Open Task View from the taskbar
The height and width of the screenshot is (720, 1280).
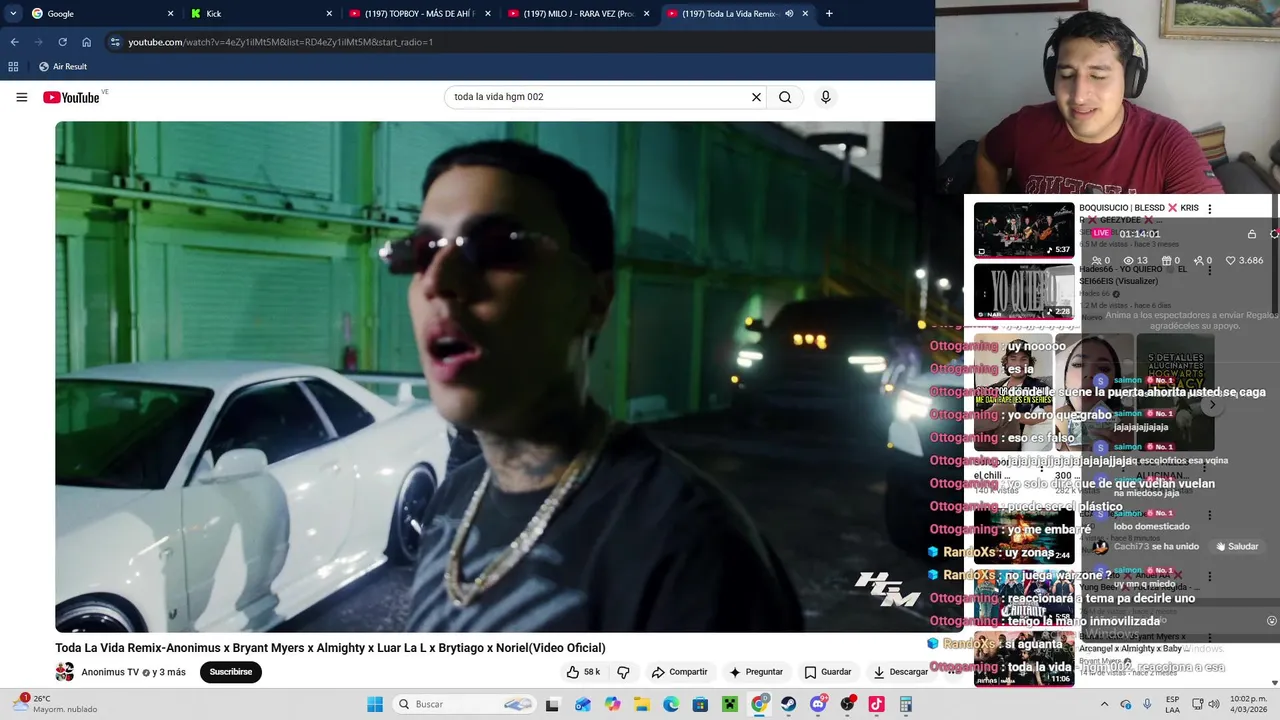pos(552,704)
